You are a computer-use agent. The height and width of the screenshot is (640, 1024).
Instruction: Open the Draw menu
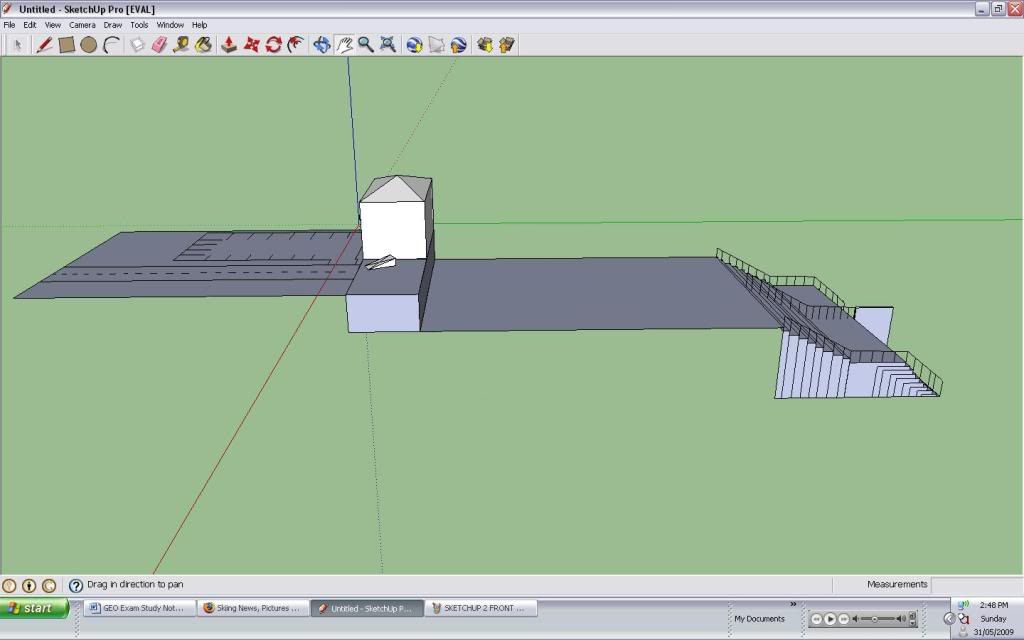tap(112, 25)
